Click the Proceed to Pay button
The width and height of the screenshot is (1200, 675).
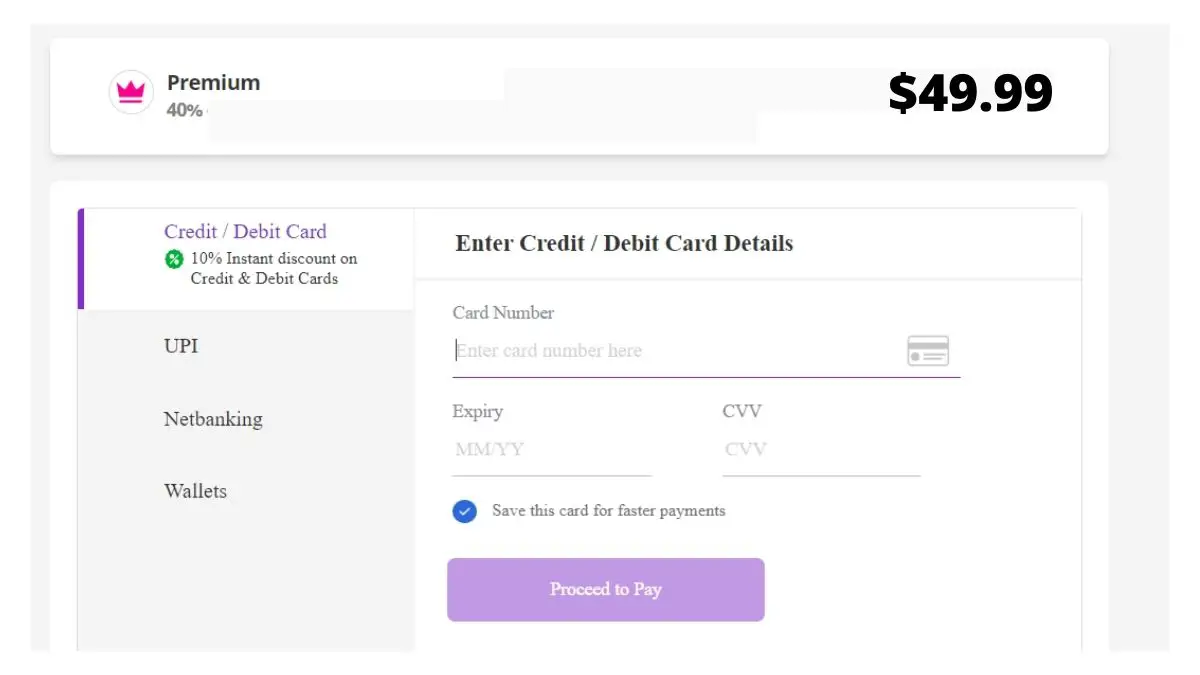(606, 590)
